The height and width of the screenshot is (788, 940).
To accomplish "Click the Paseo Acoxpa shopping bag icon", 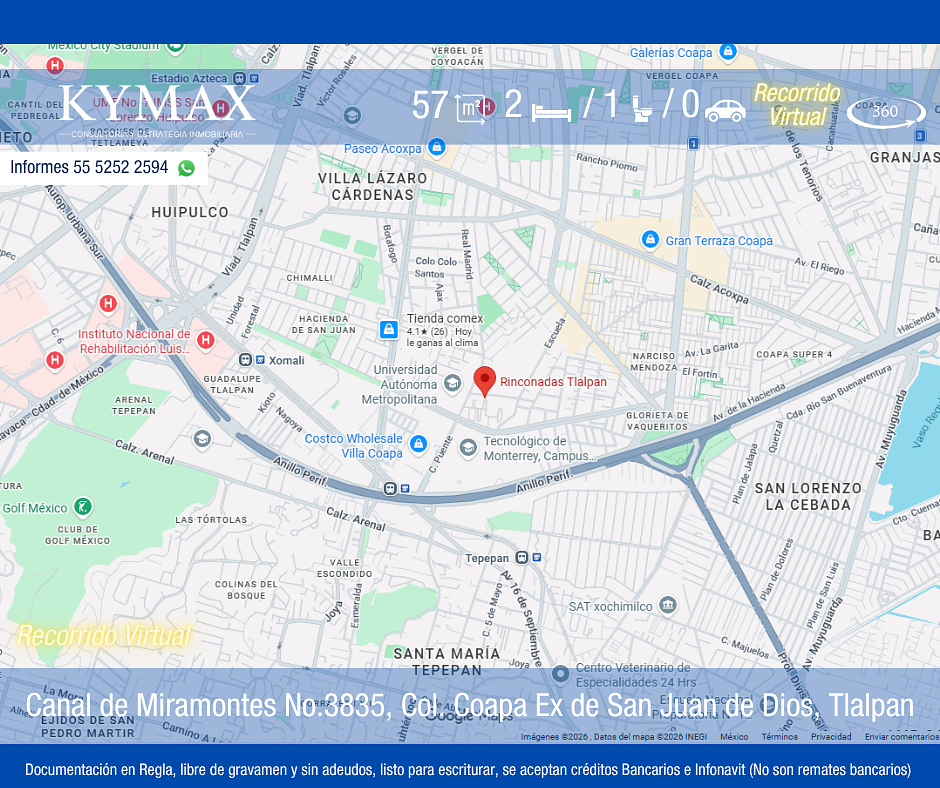I will [x=436, y=147].
